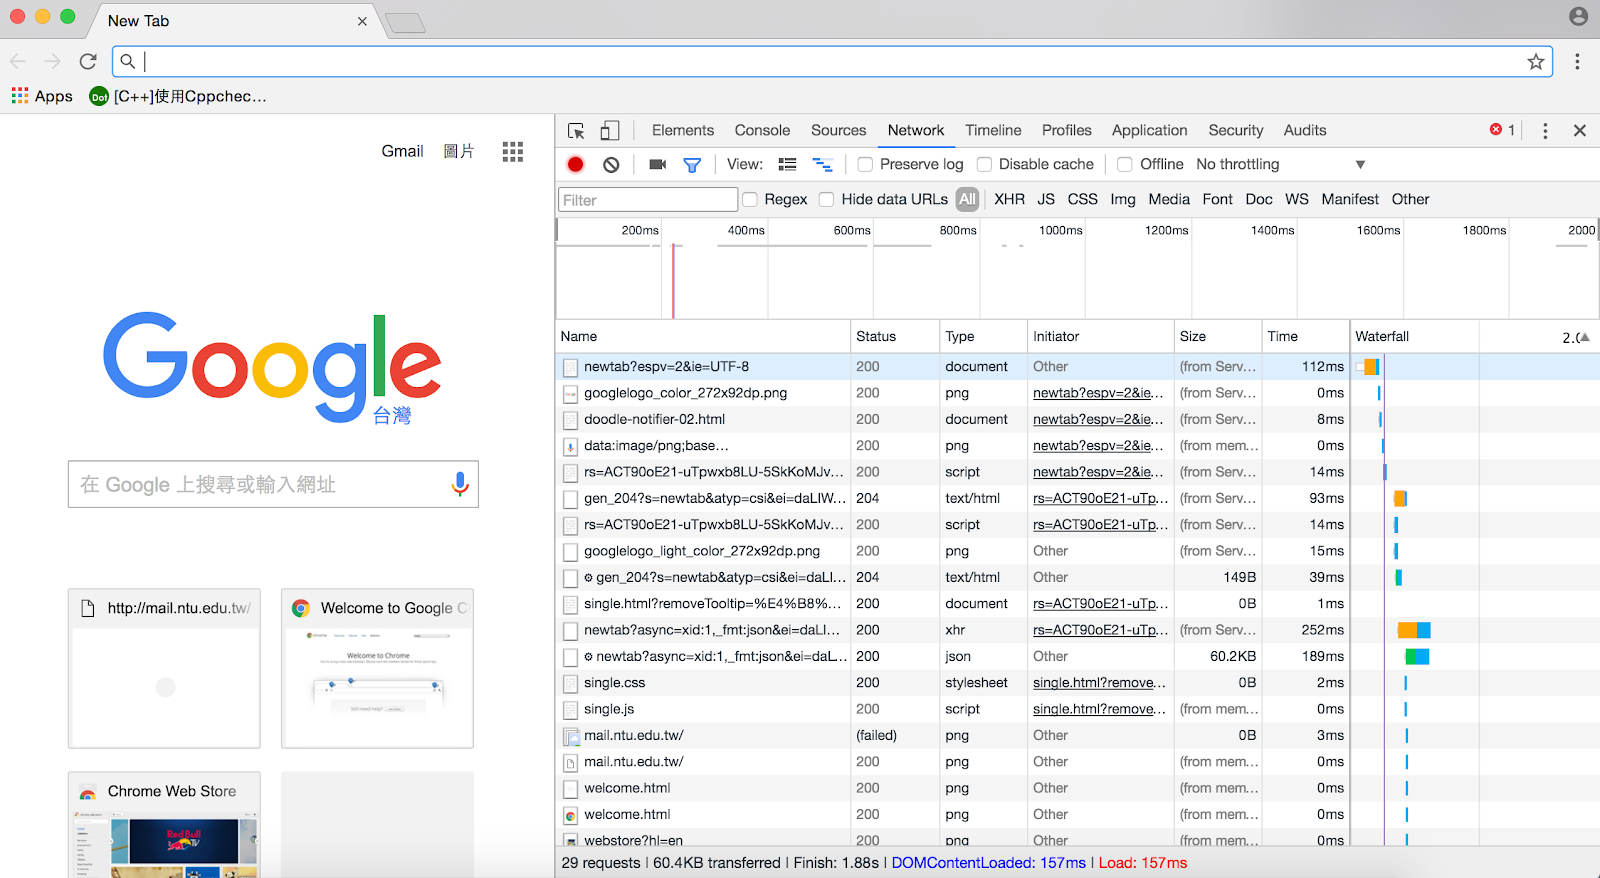Viewport: 1600px width, 878px height.
Task: Switch to the Application tab
Action: pos(1149,131)
